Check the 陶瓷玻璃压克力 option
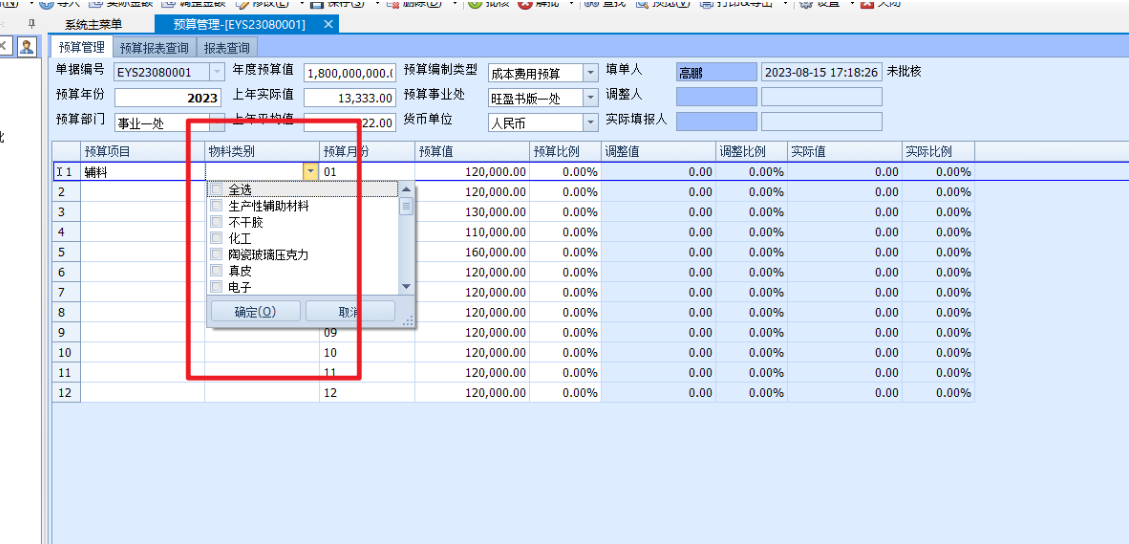Screen dimensions: 1129x544 pyautogui.click(x=216, y=255)
